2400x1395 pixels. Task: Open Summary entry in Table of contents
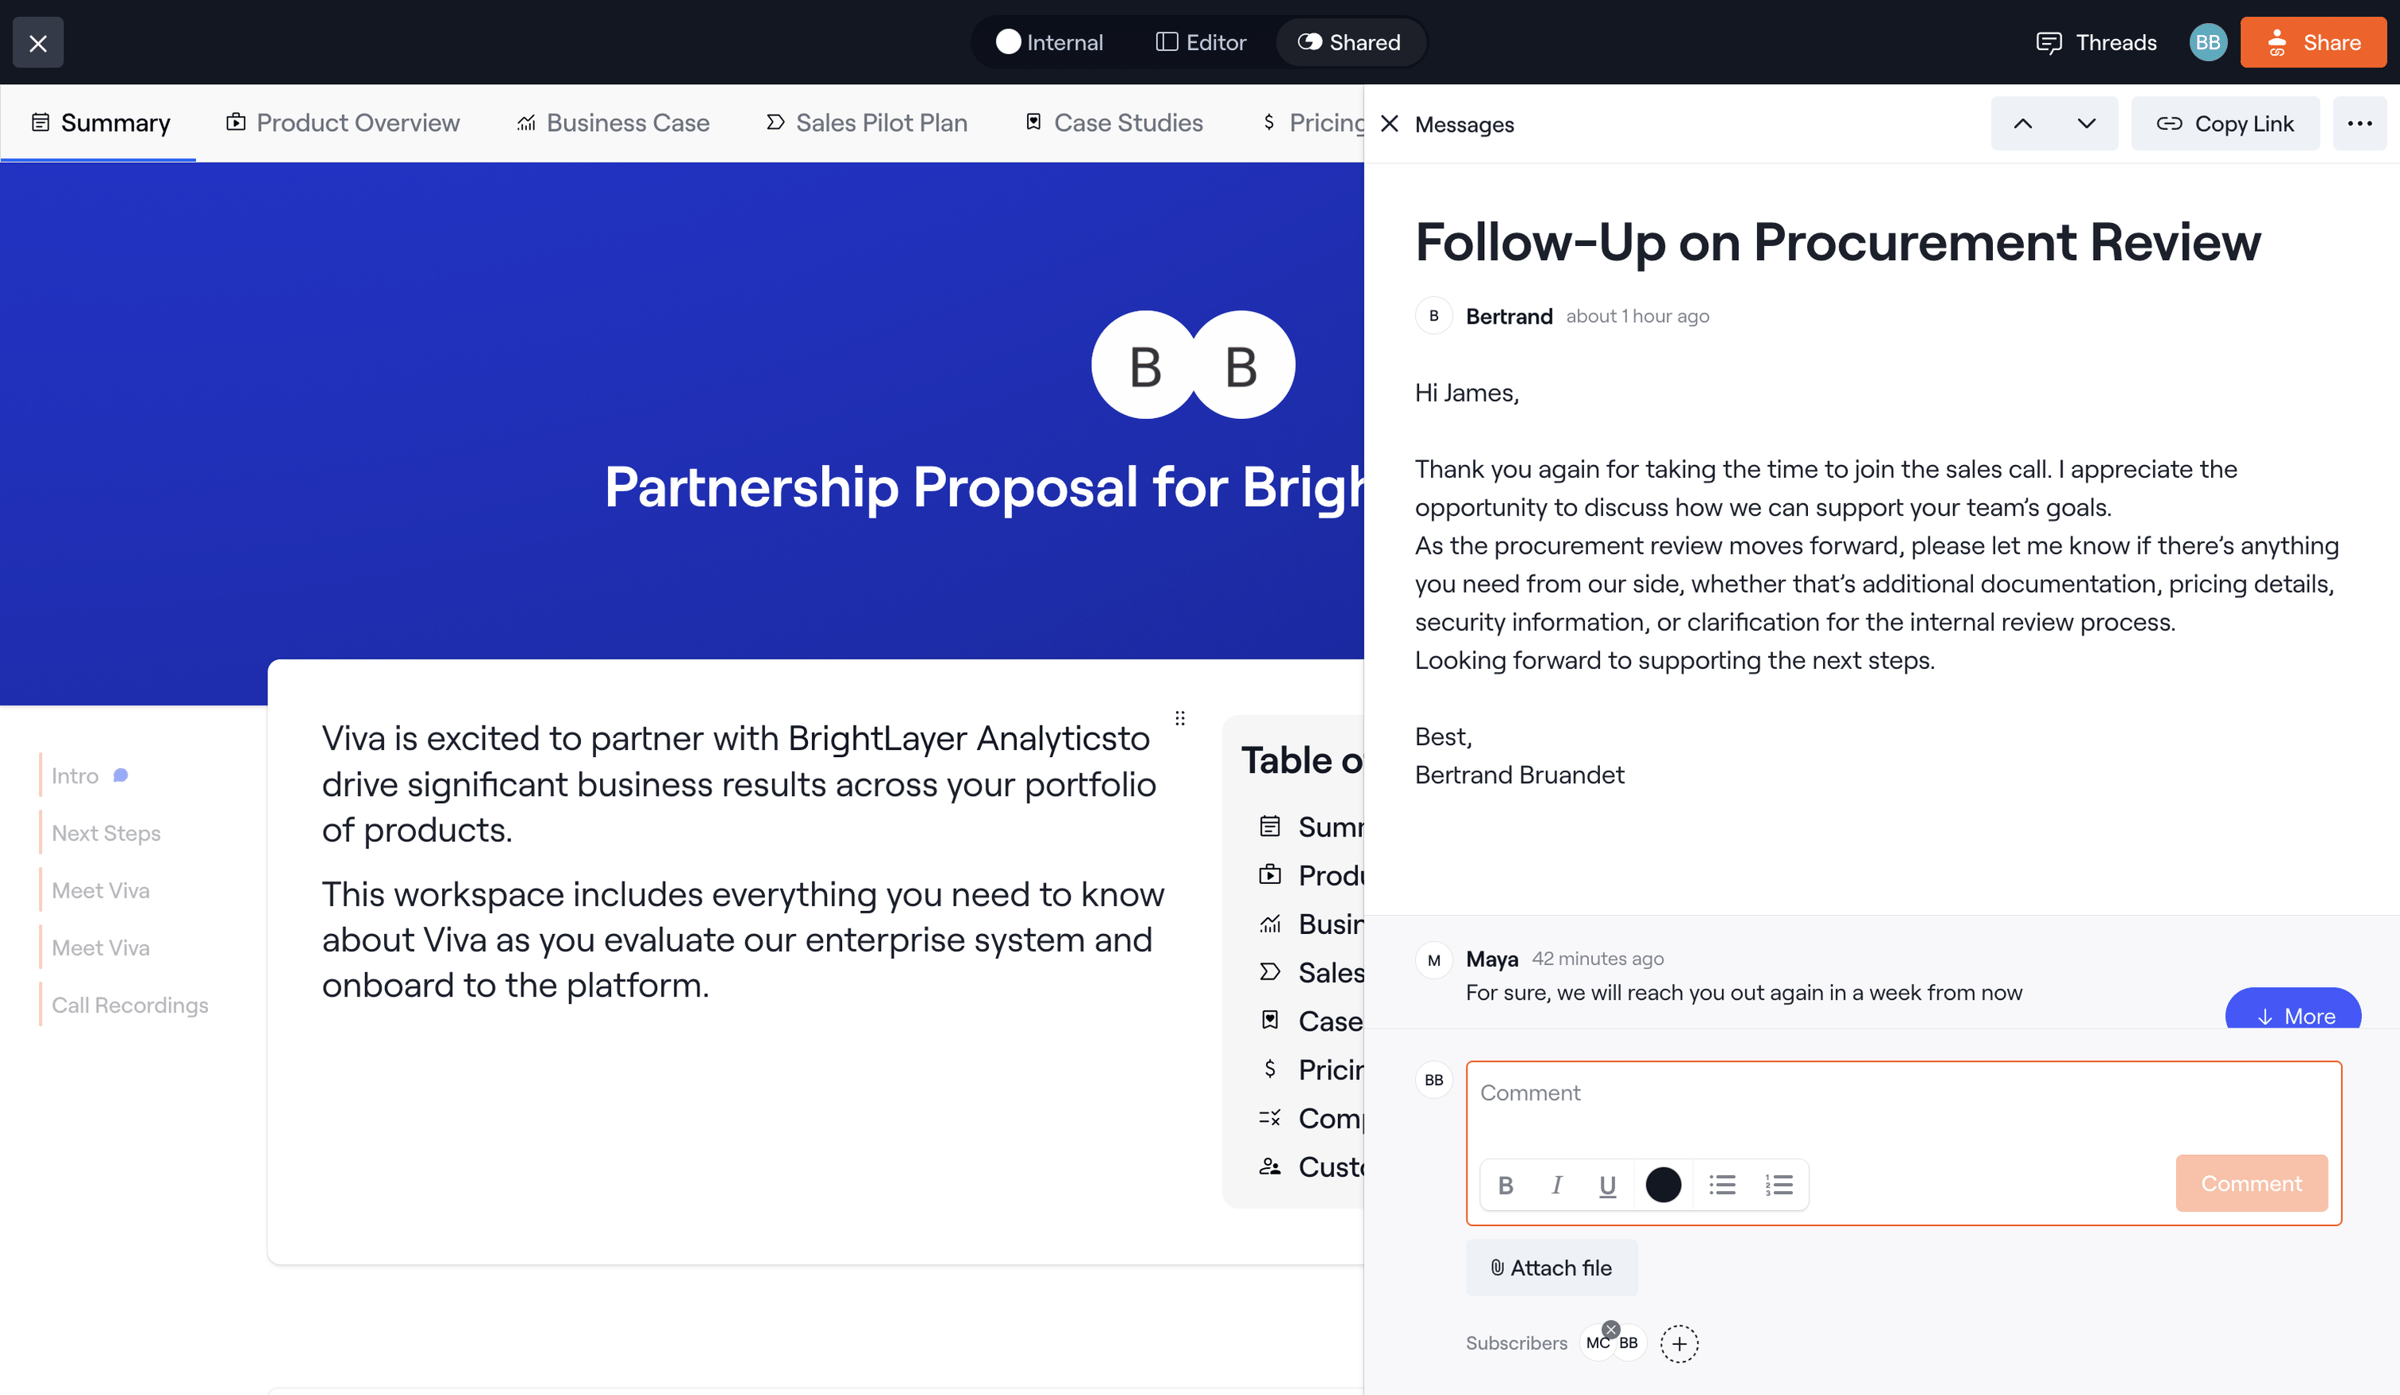pyautogui.click(x=1311, y=827)
